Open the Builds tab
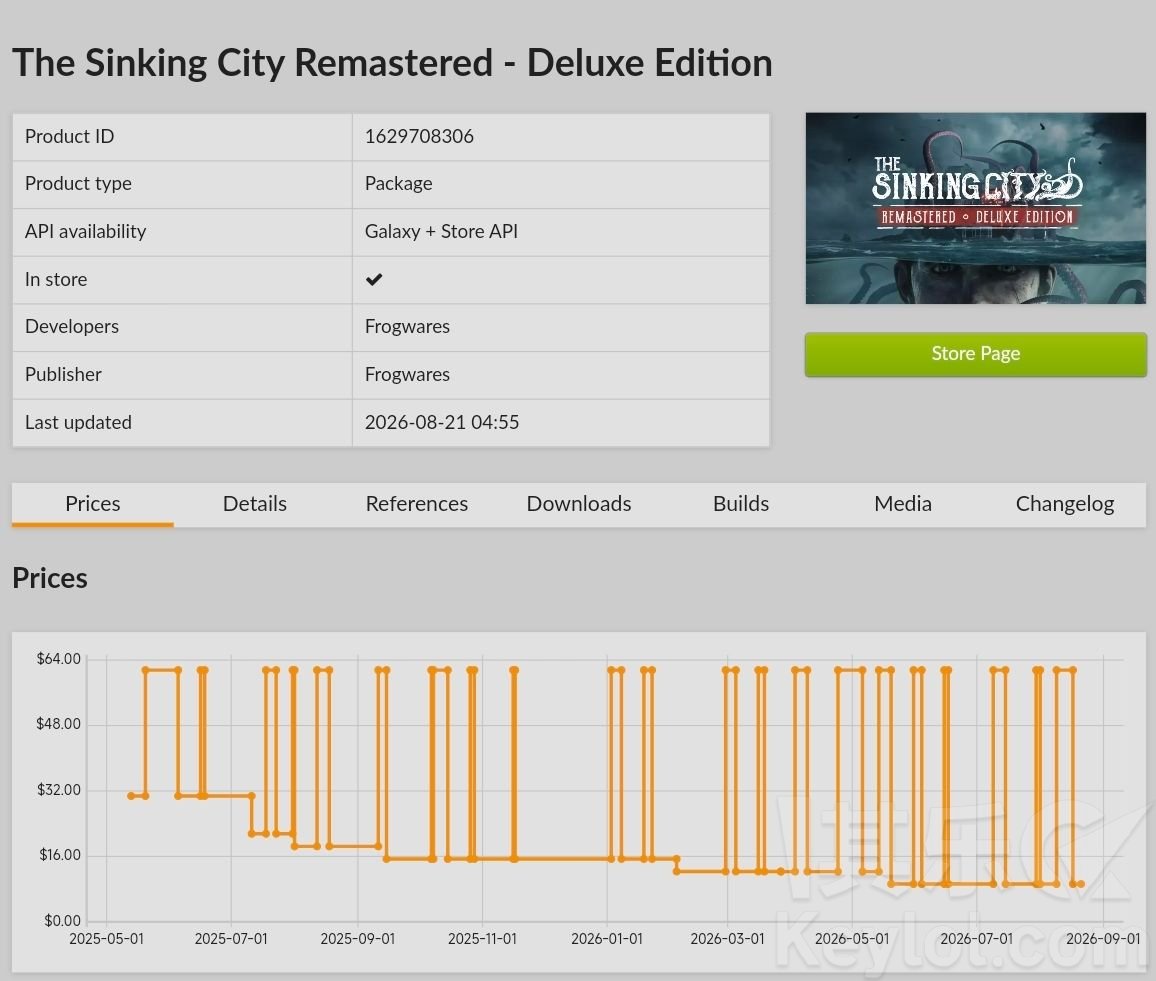1156x981 pixels. [741, 504]
